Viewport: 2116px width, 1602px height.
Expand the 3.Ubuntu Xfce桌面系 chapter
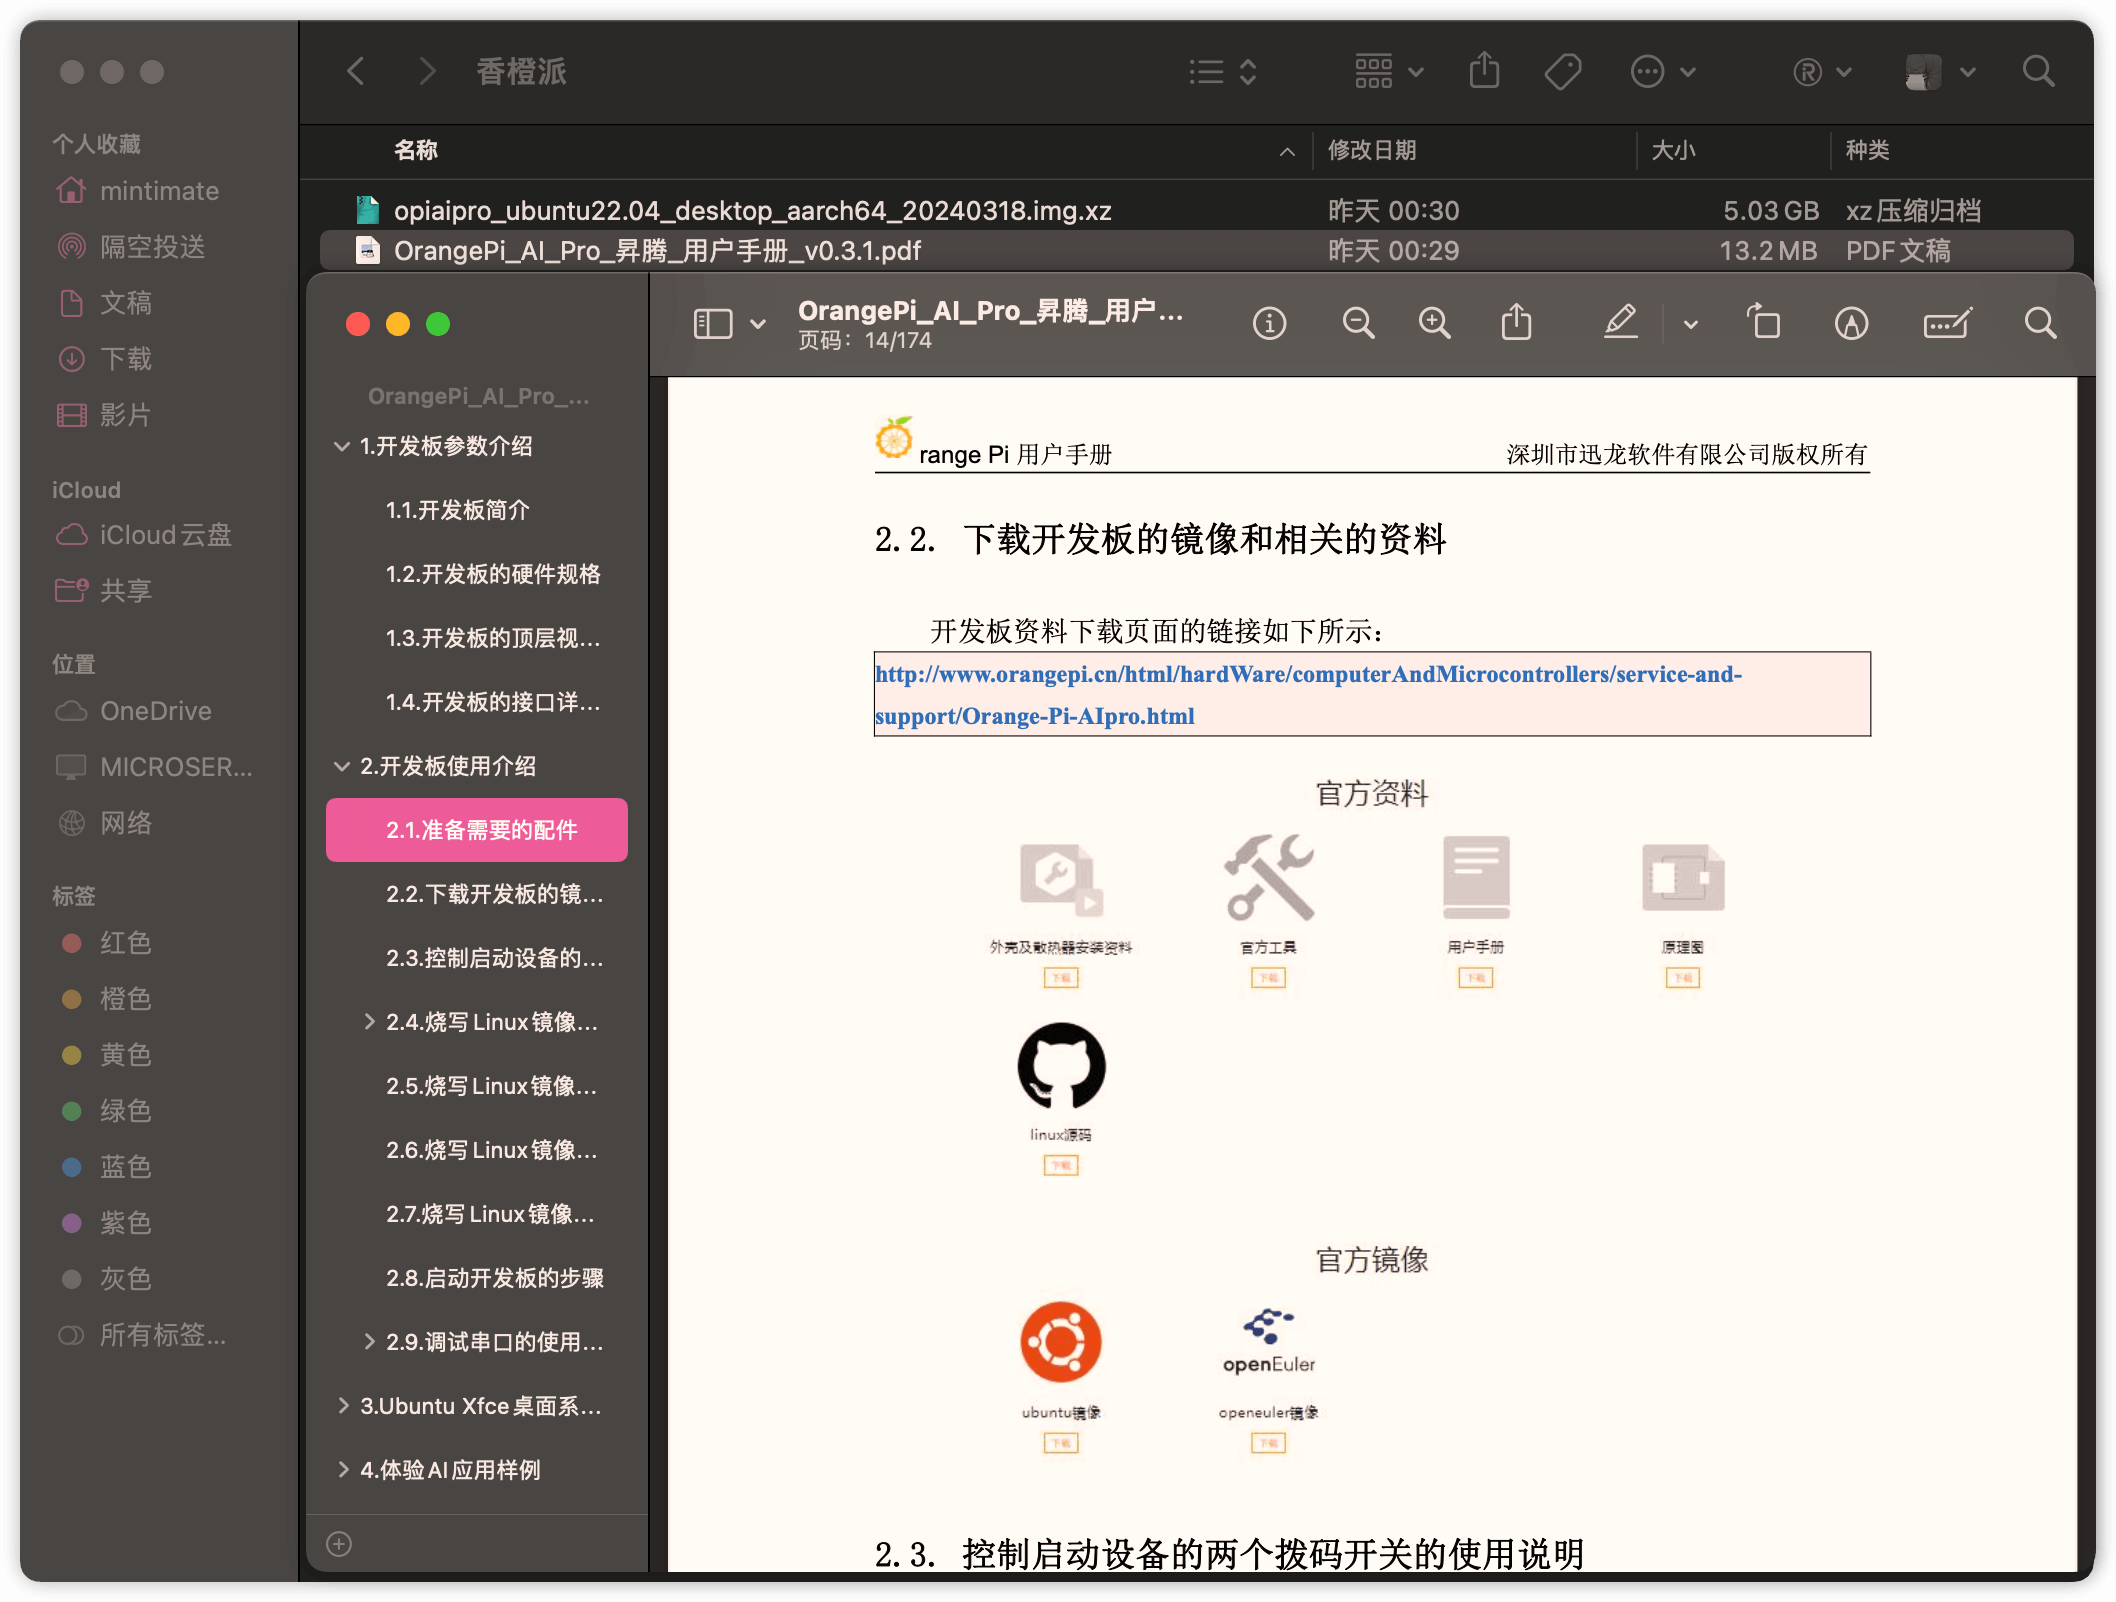tap(343, 1405)
